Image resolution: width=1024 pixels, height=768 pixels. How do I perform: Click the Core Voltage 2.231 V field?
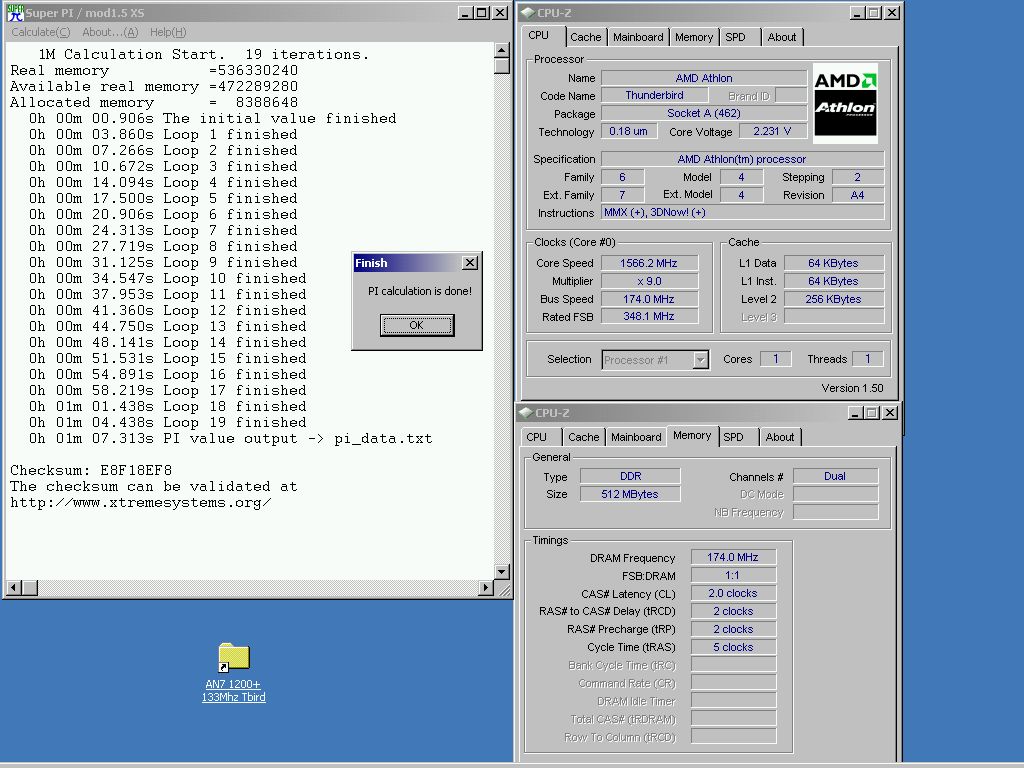773,131
